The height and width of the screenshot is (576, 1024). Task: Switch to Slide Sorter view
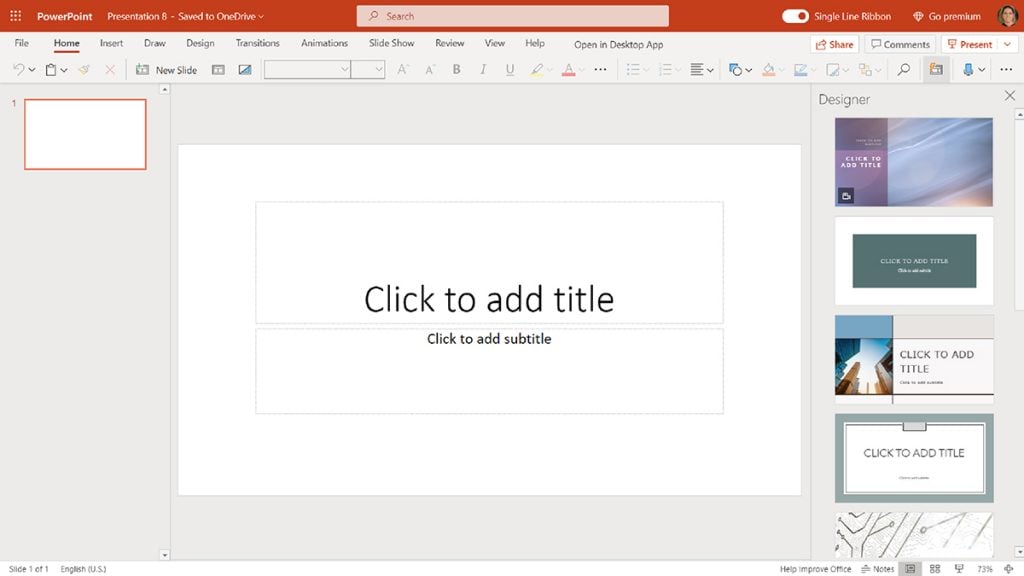935,568
